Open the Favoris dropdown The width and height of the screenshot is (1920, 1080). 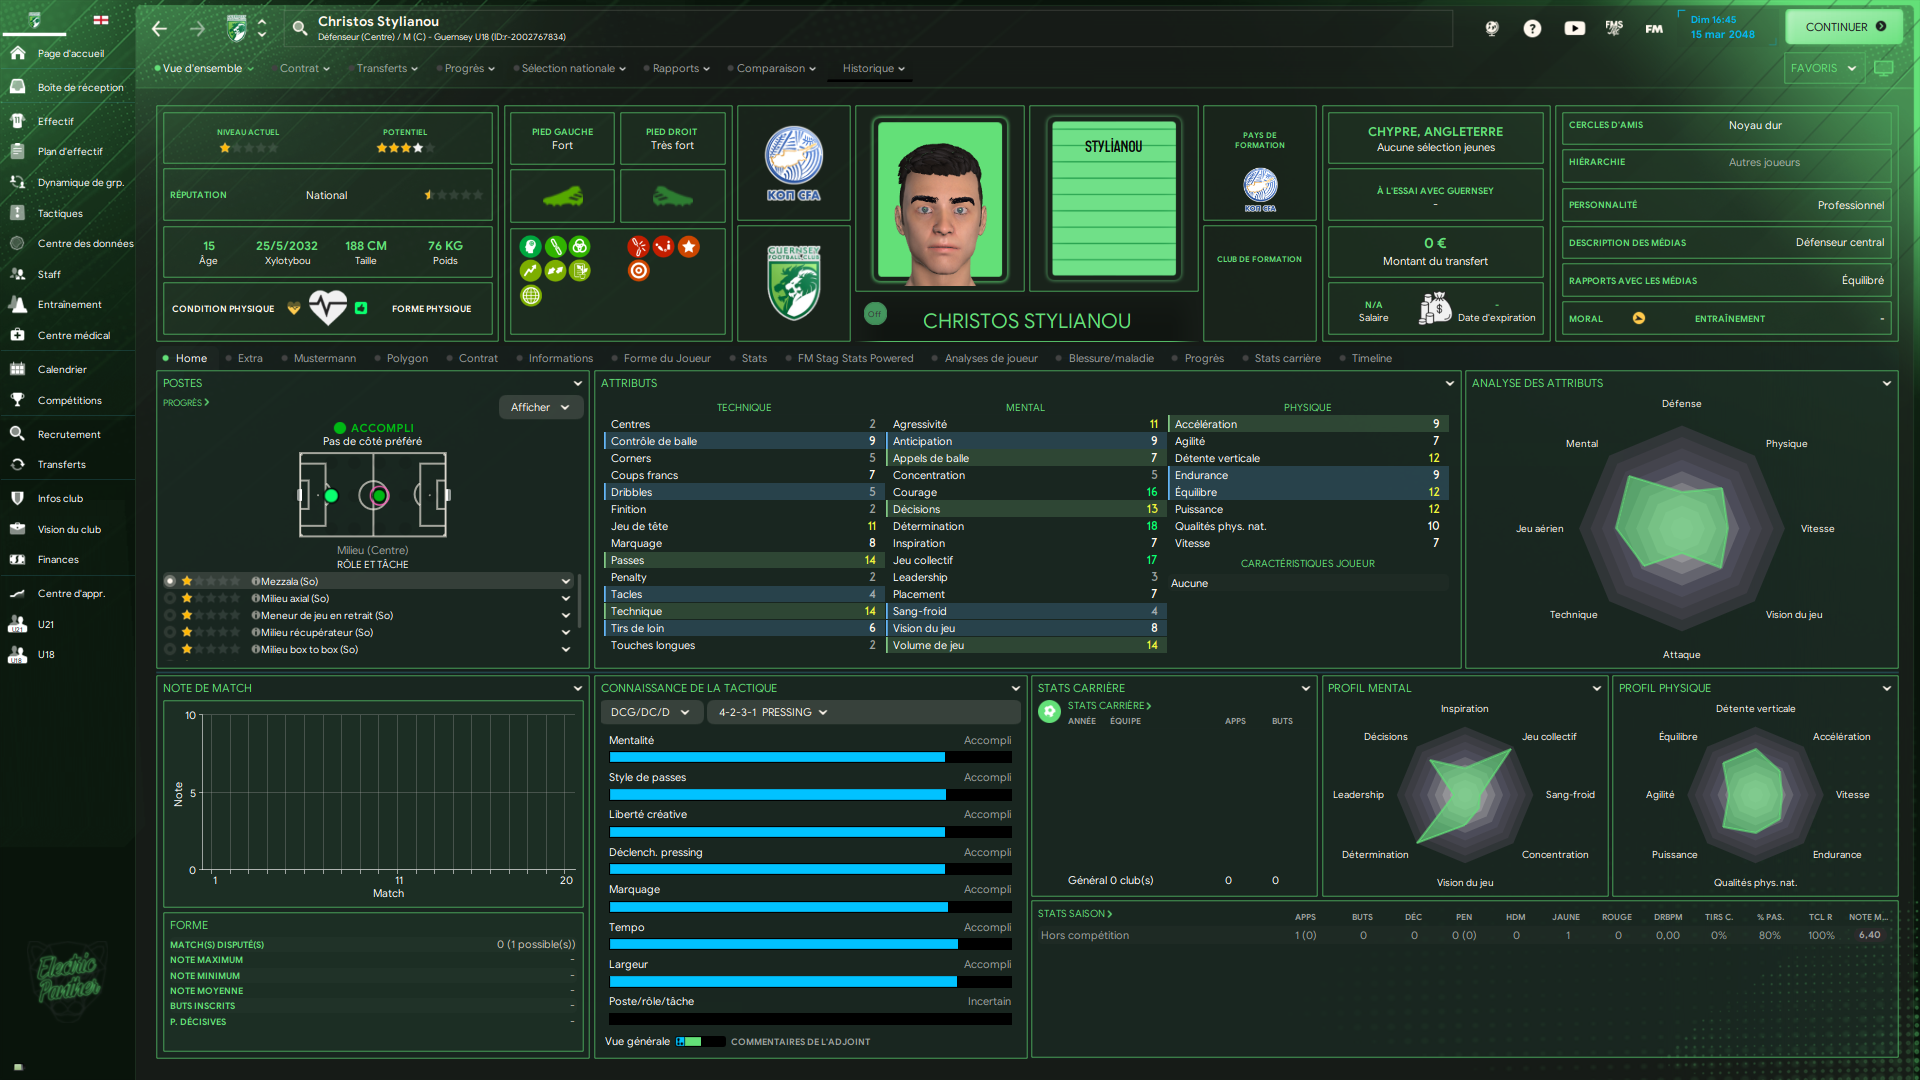[1822, 68]
